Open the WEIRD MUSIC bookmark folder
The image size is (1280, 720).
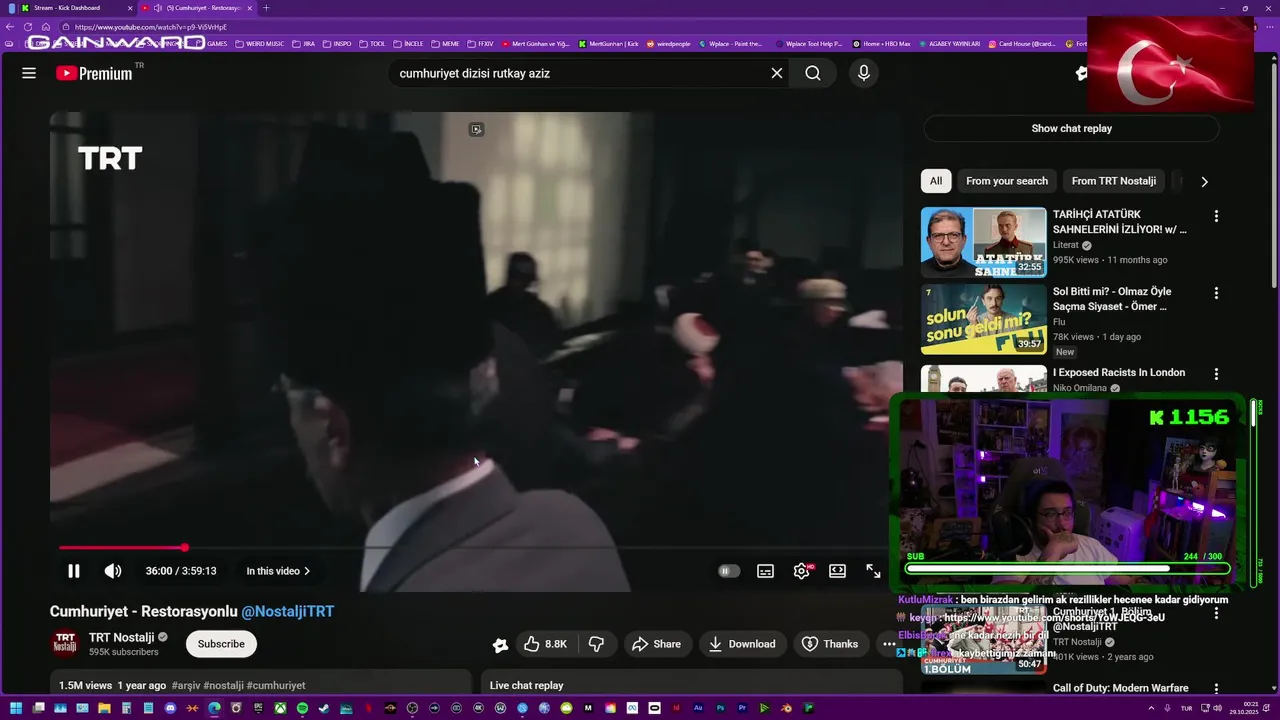pos(260,44)
